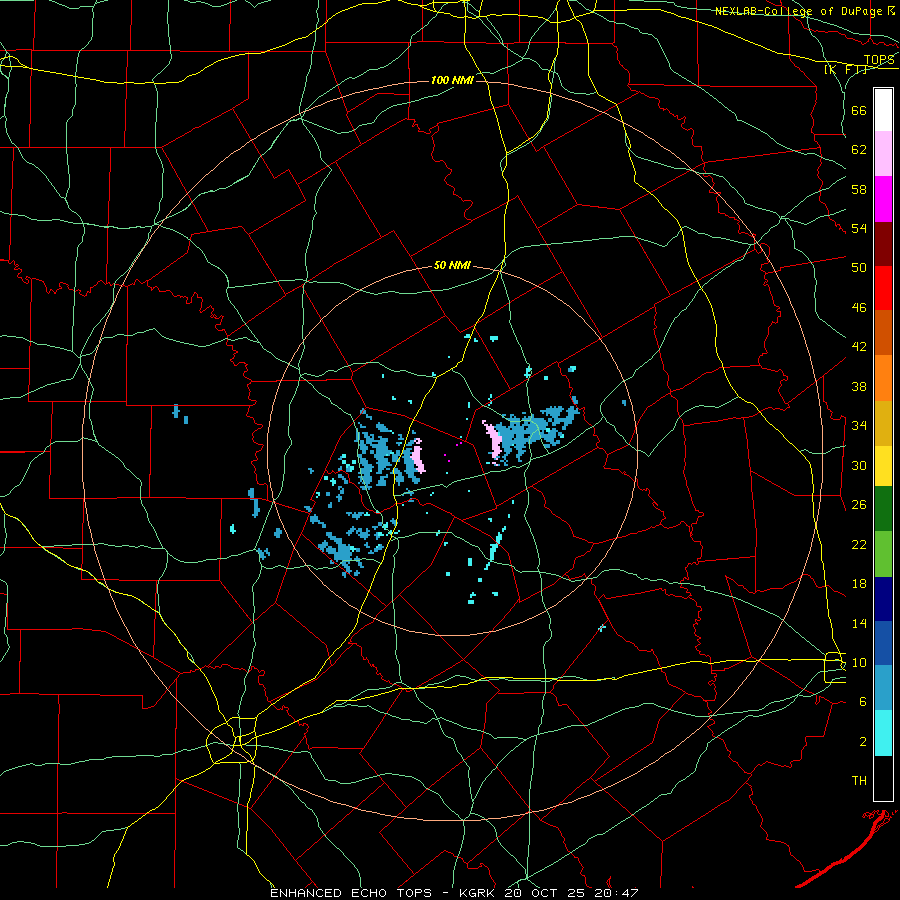Select the dark red legend swatch

[x=883, y=244]
